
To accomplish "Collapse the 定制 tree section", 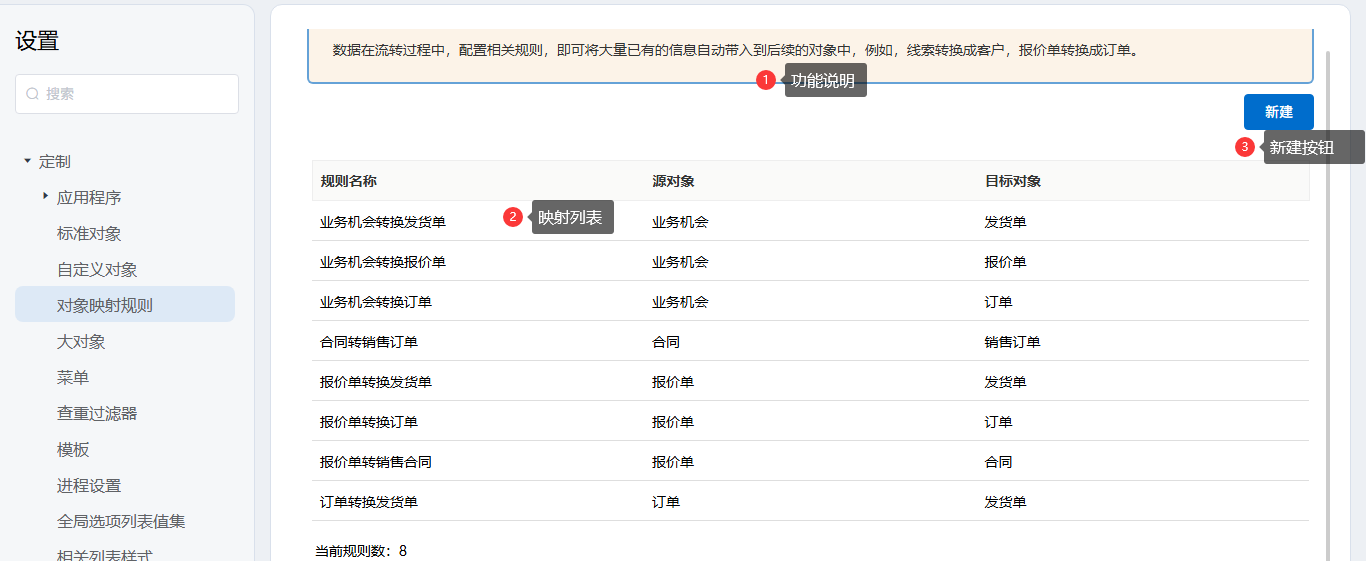I will [28, 161].
